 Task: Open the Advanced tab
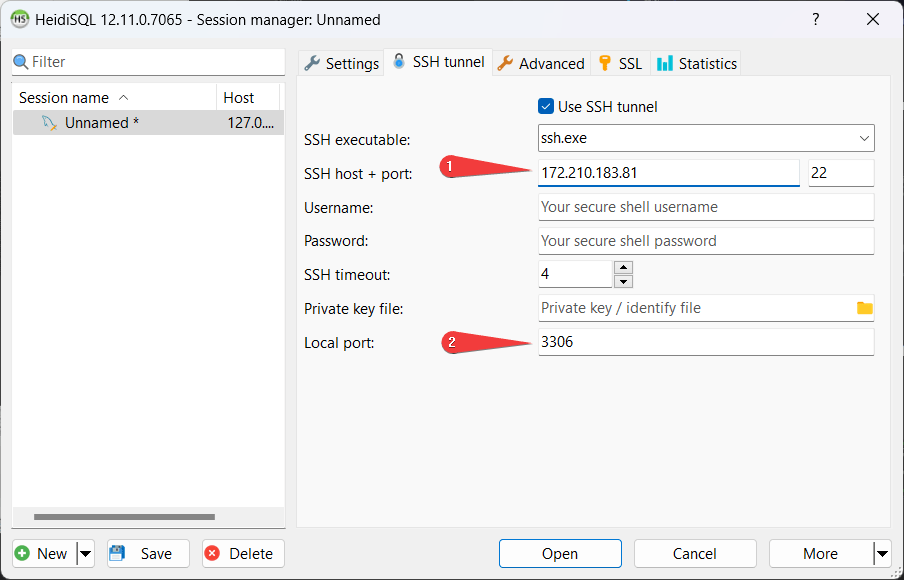pos(540,63)
